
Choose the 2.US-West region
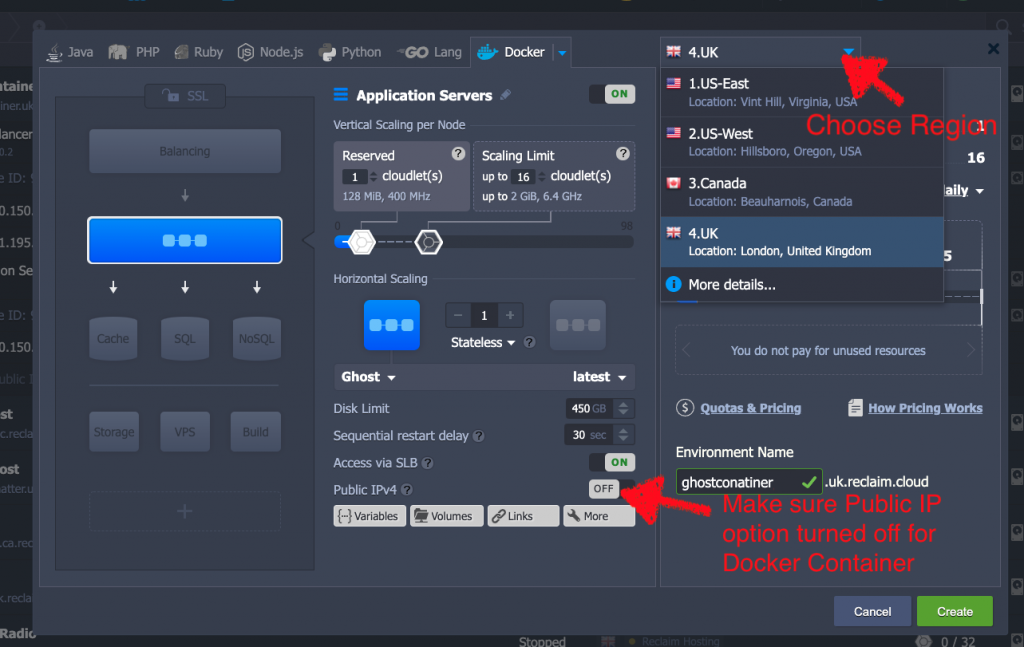click(802, 142)
